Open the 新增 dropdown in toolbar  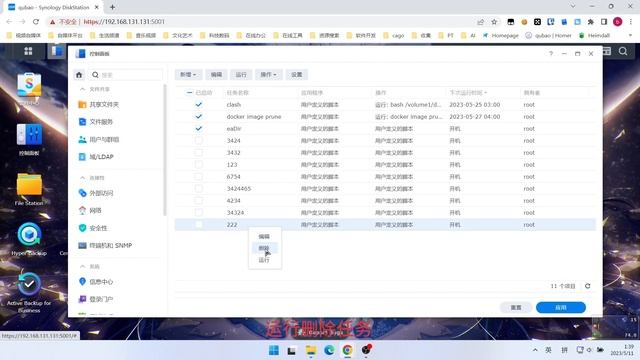coord(188,75)
